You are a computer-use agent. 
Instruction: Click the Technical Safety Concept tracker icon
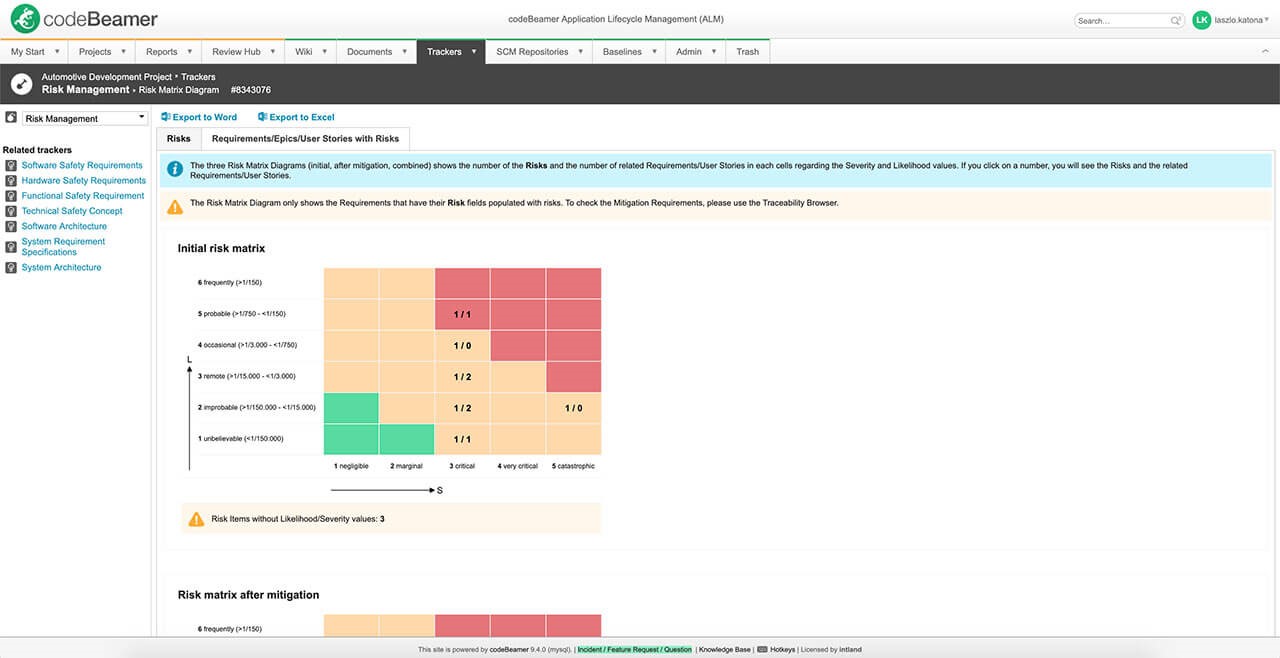[11, 211]
